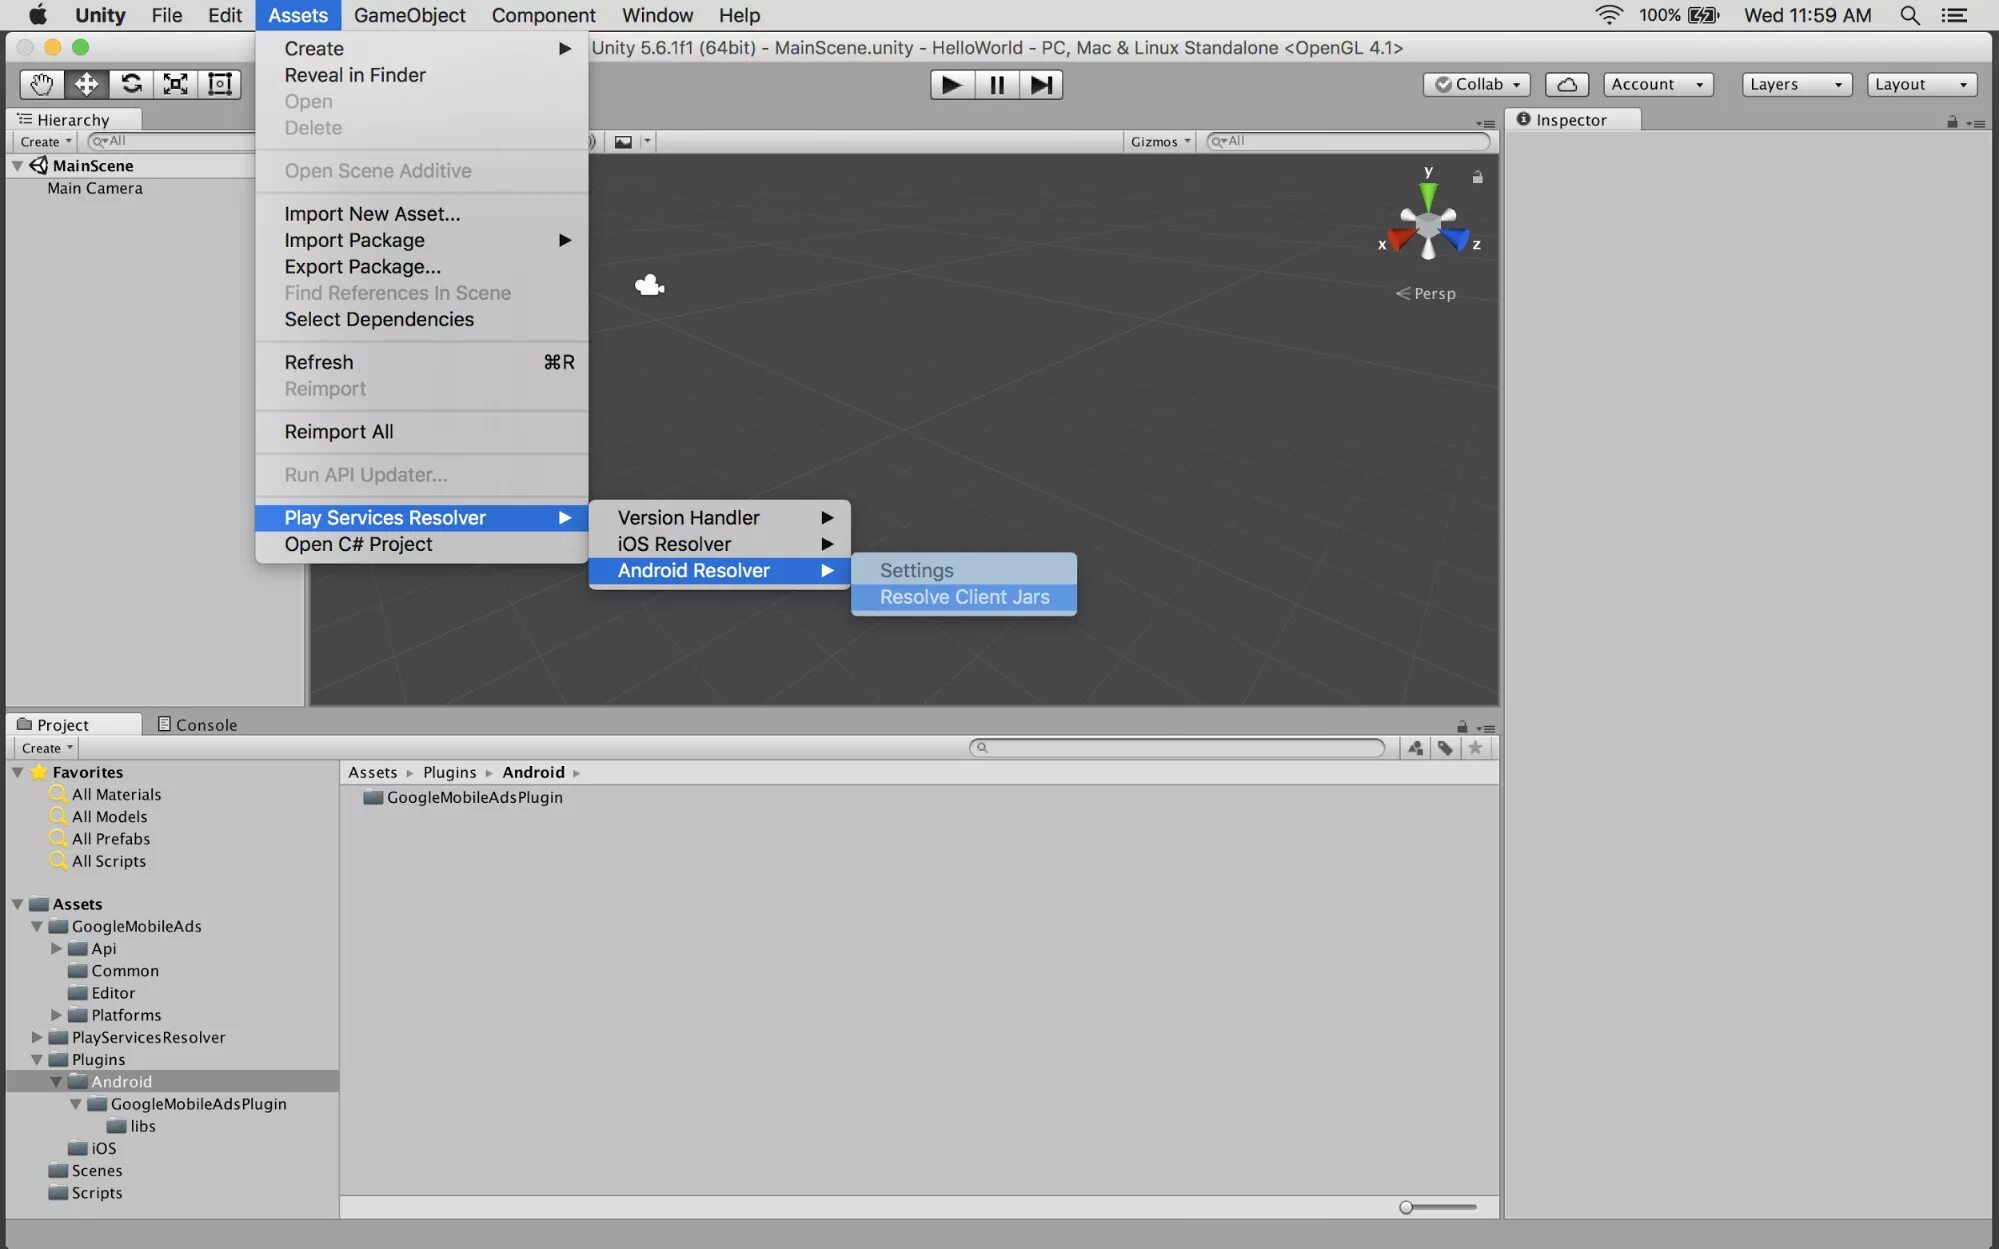Open the Apple menu
Image resolution: width=1999 pixels, height=1249 pixels.
tap(37, 15)
